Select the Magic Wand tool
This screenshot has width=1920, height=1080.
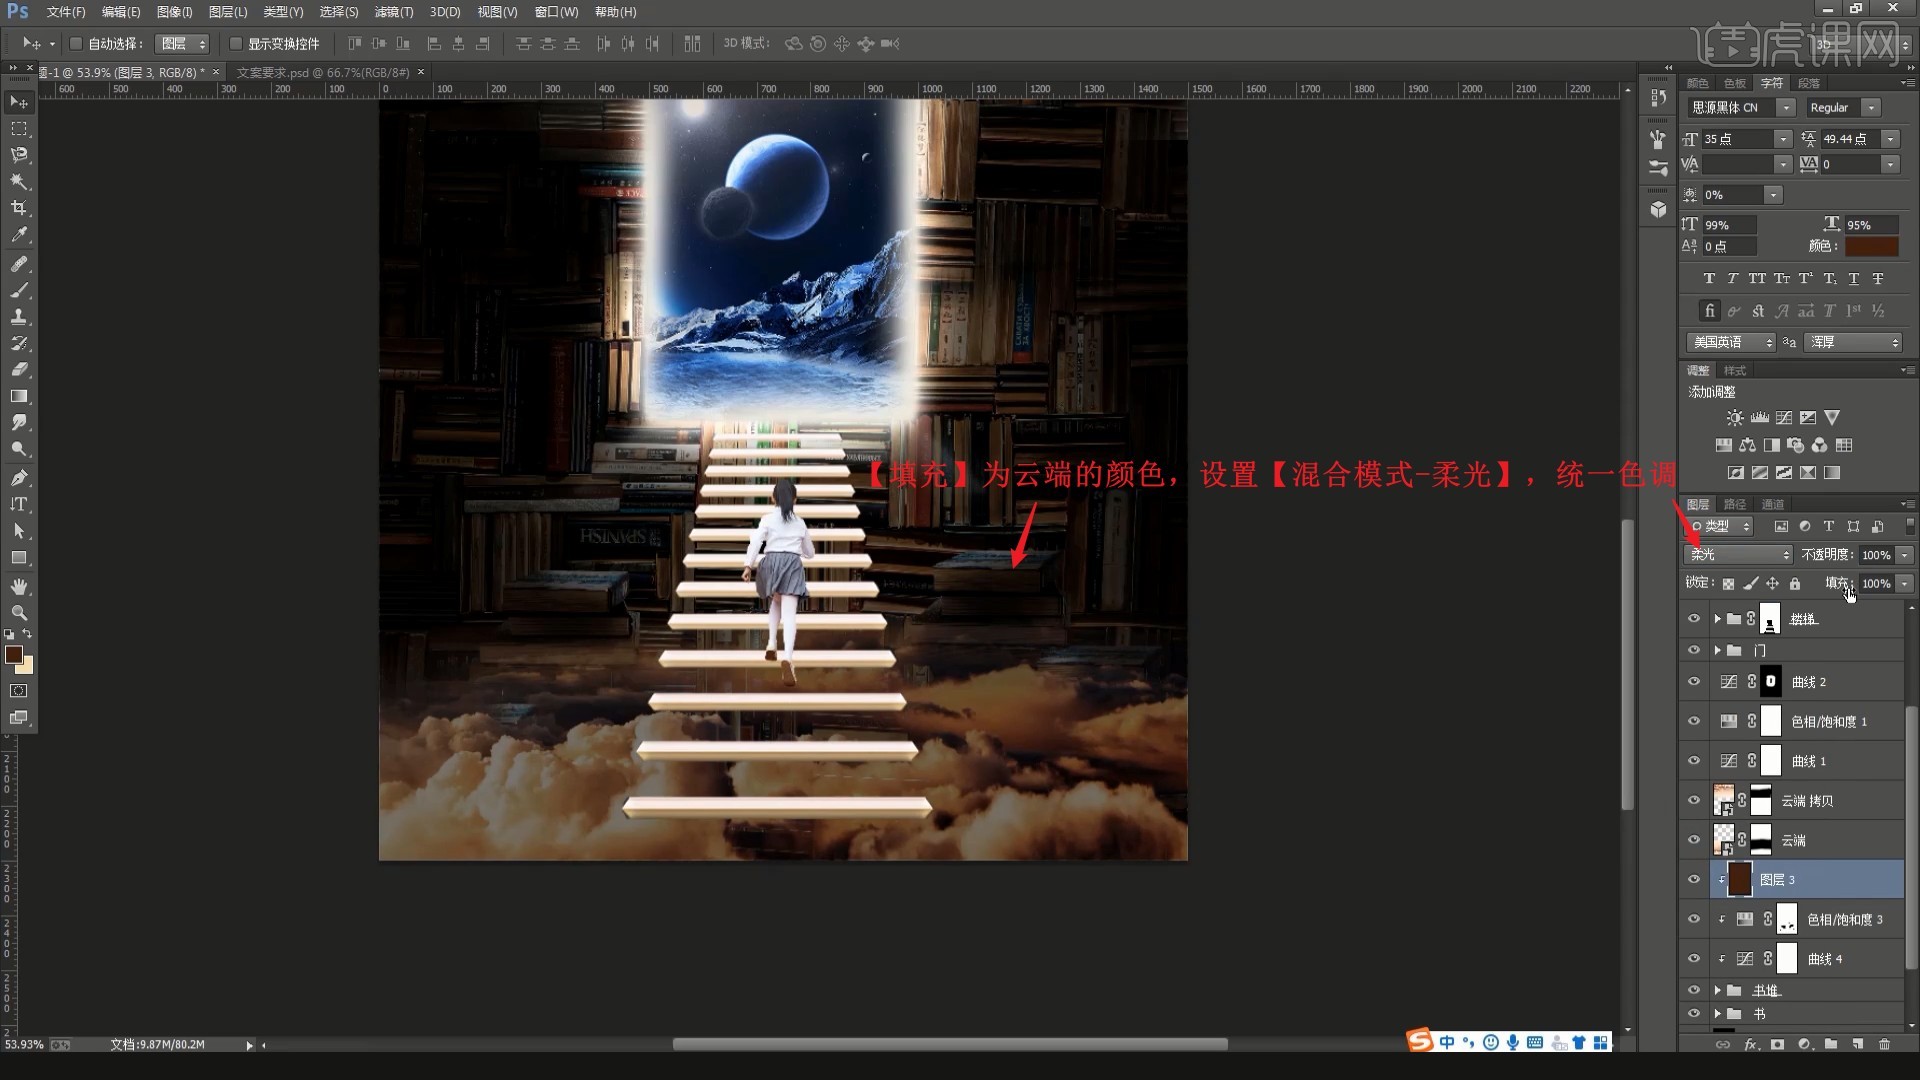click(19, 182)
